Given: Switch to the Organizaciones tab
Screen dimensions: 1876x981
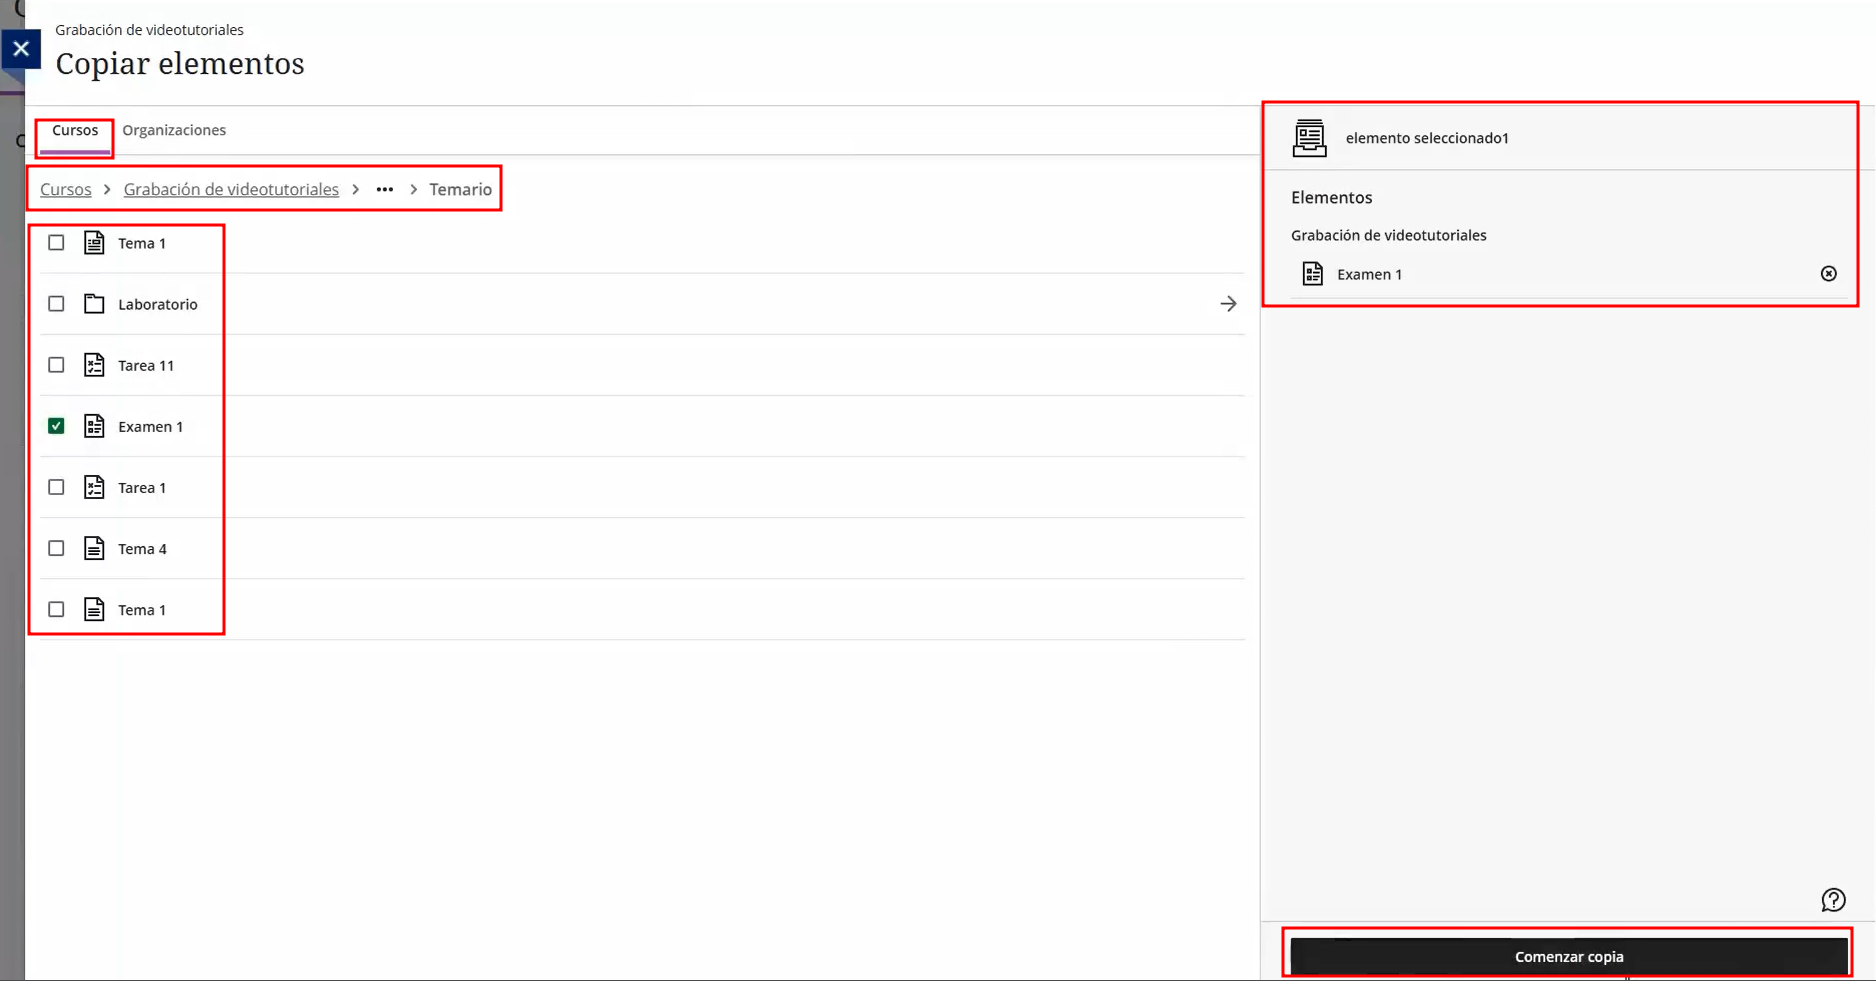Looking at the screenshot, I should click(174, 130).
